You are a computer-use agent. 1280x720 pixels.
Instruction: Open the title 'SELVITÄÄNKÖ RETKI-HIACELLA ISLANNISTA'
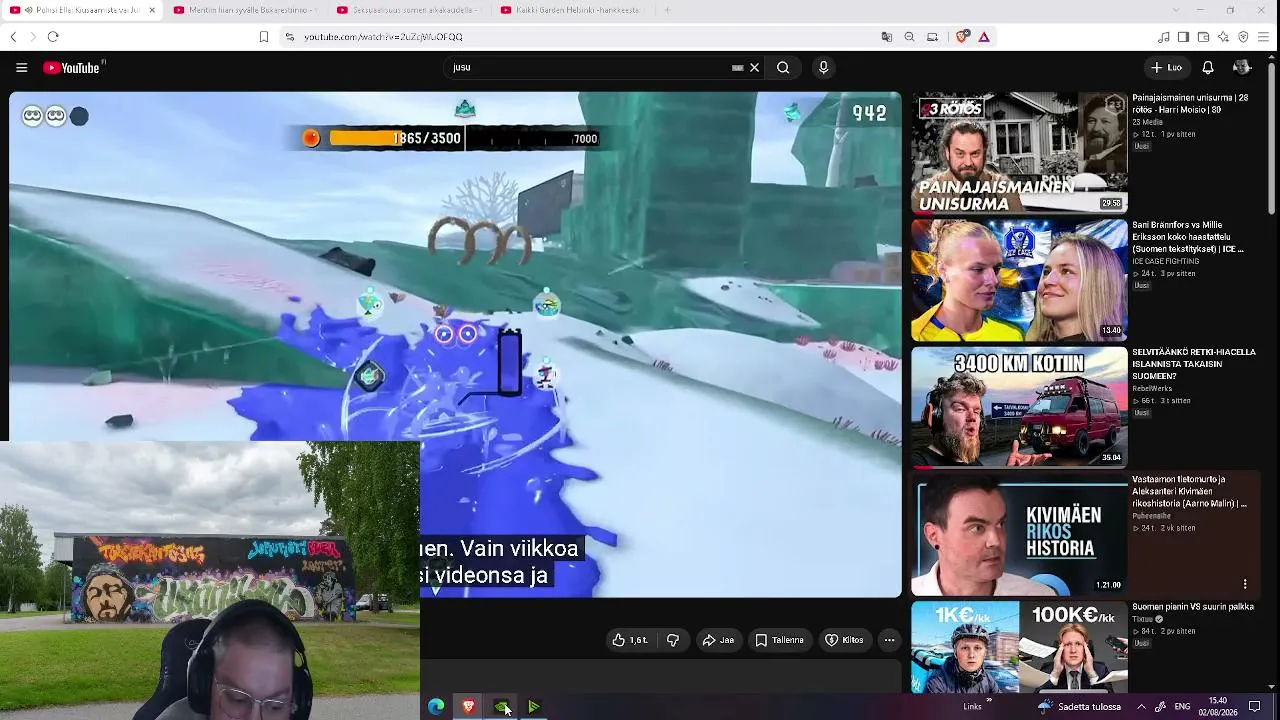[1194, 364]
